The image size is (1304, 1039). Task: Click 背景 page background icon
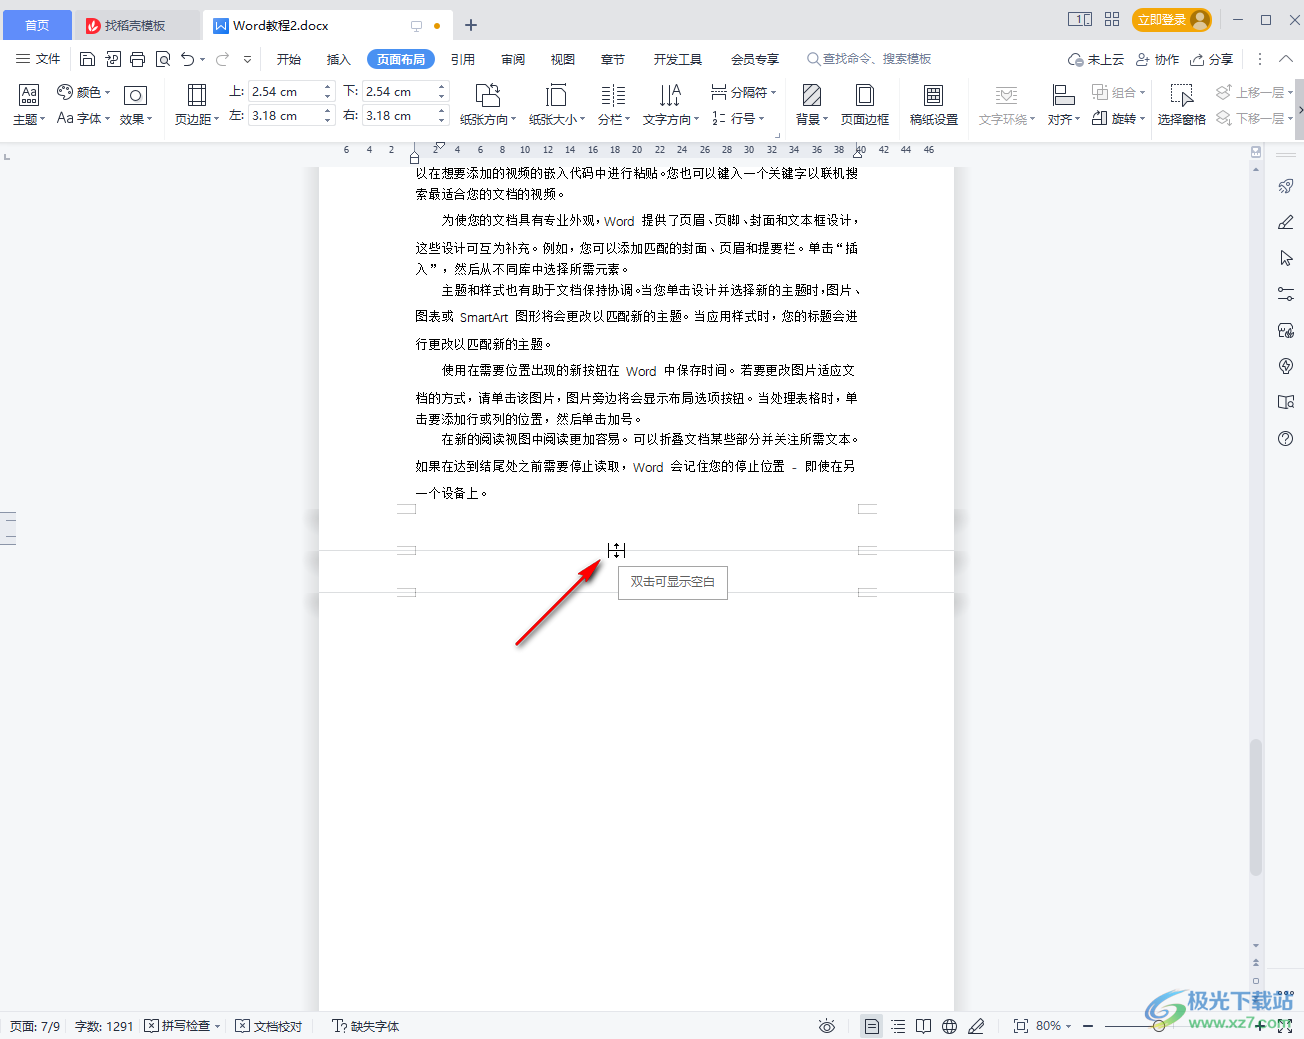[x=812, y=105]
